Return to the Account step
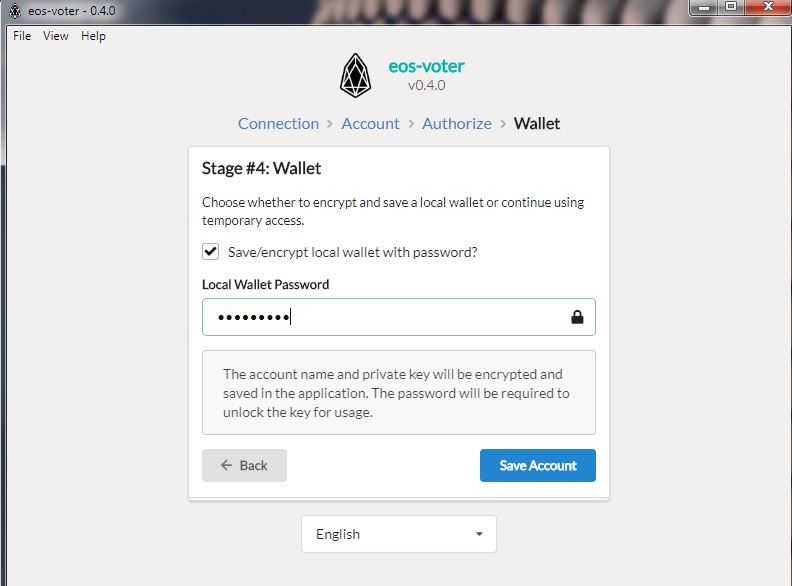792x586 pixels. pos(370,124)
